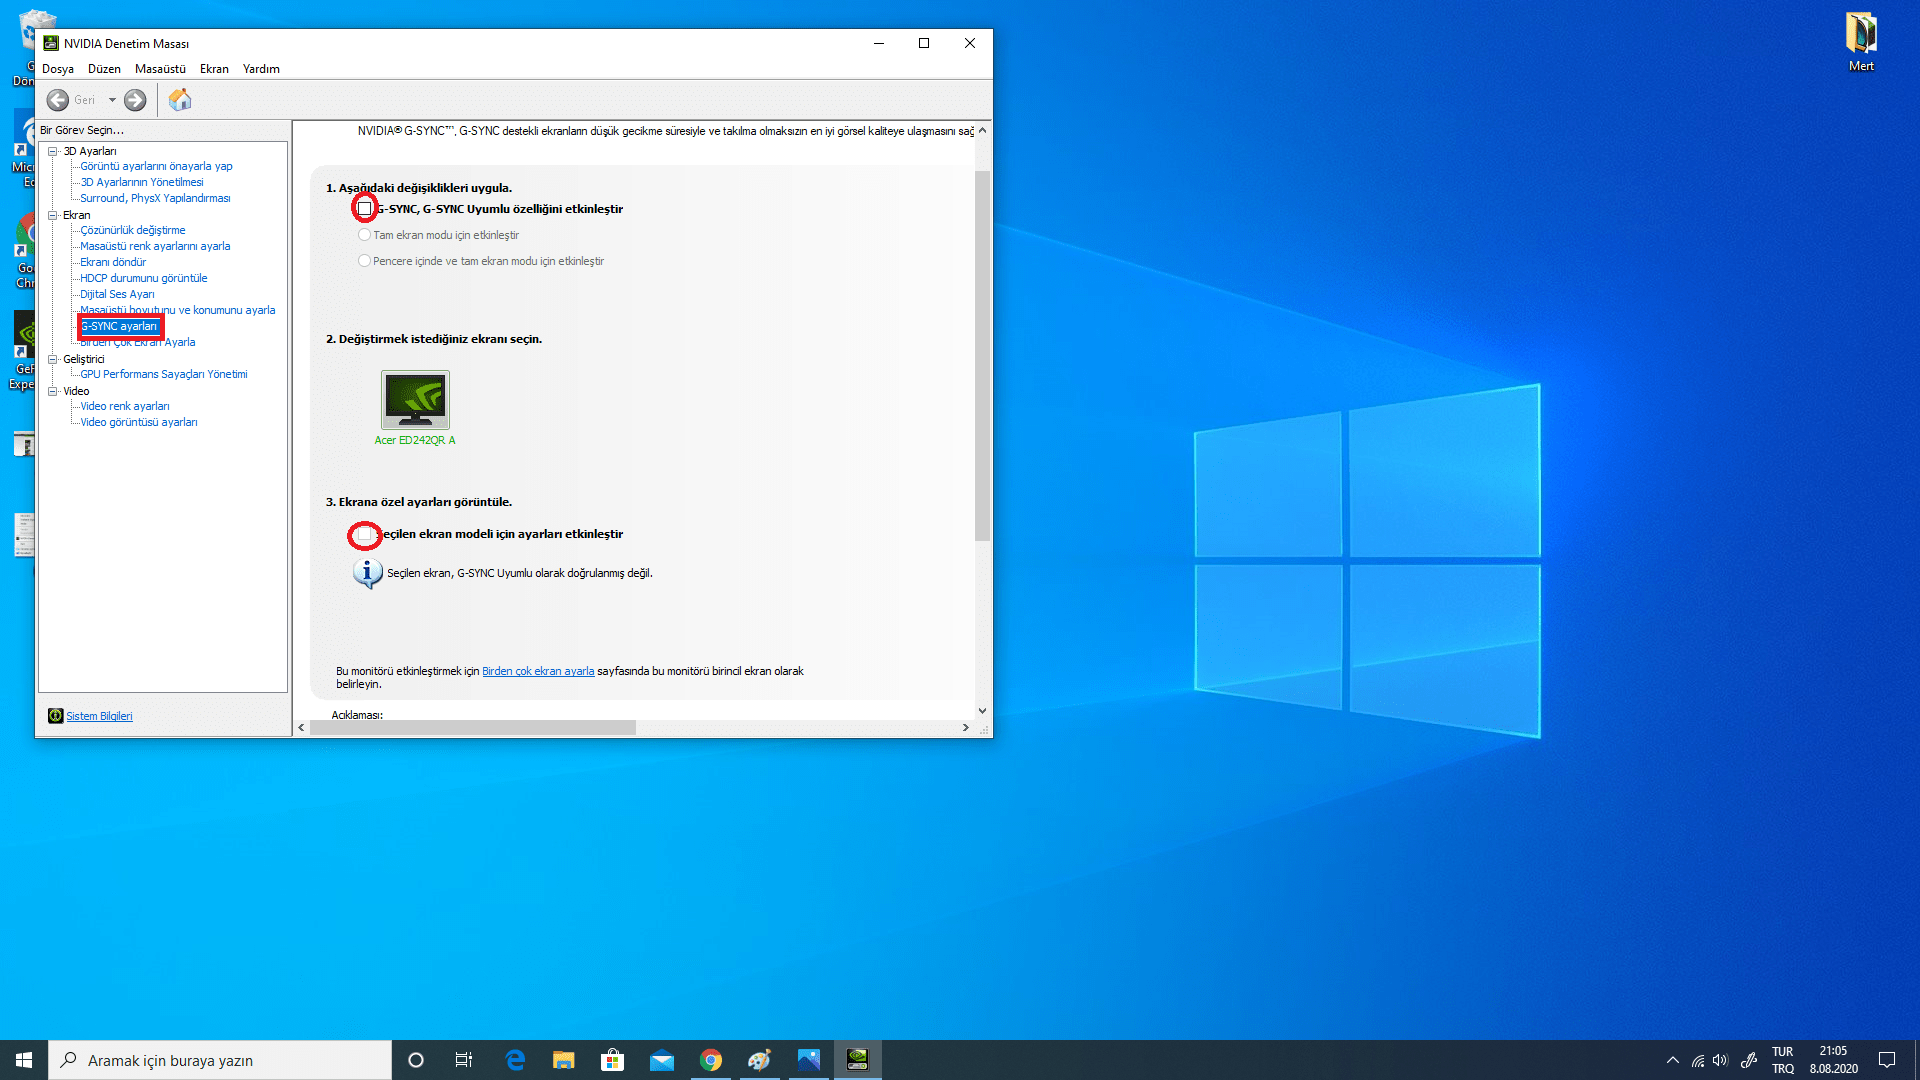Viewport: 1920px width, 1080px height.
Task: Select 'Pencere içinde ve tam ekran' radio option
Action: pyautogui.click(x=364, y=261)
